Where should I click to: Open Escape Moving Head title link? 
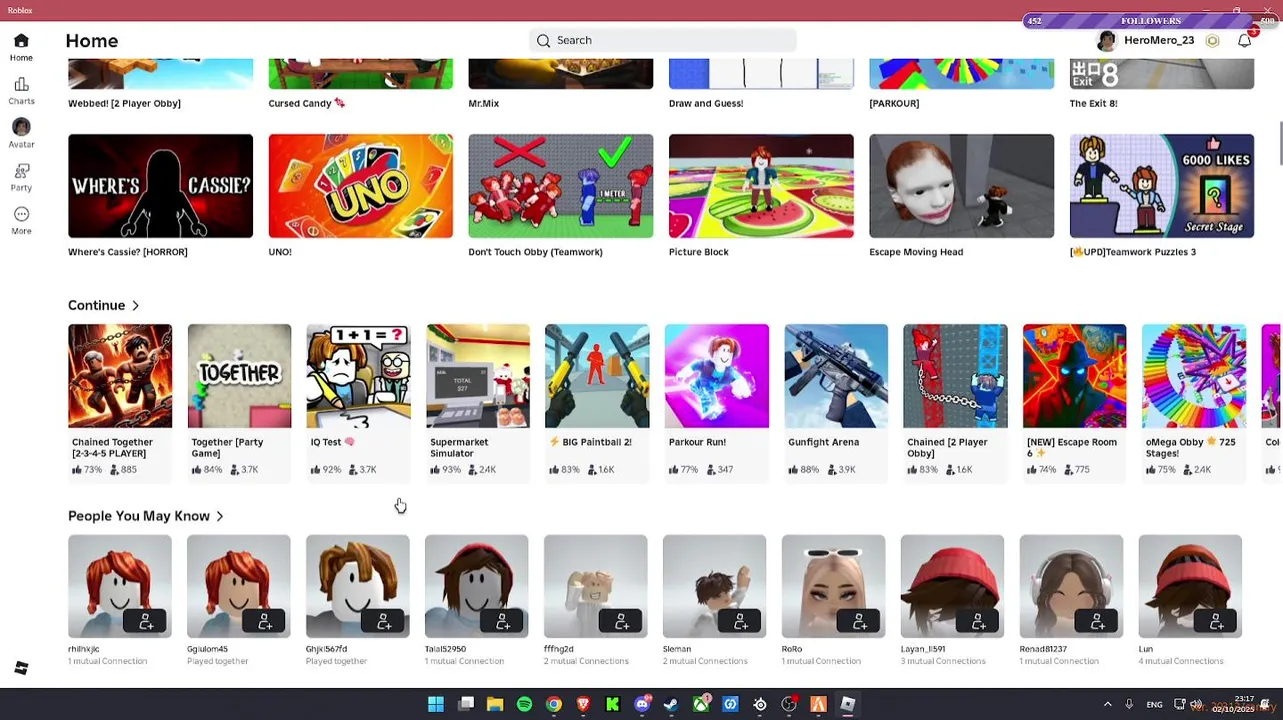916,252
